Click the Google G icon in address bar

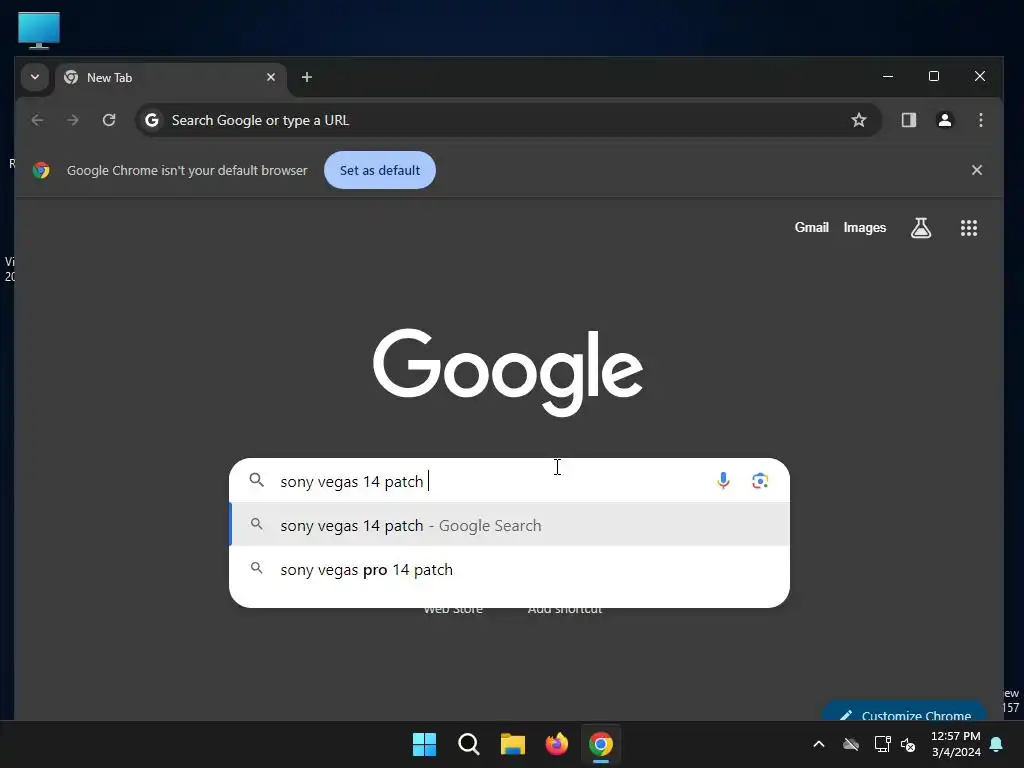coord(152,120)
